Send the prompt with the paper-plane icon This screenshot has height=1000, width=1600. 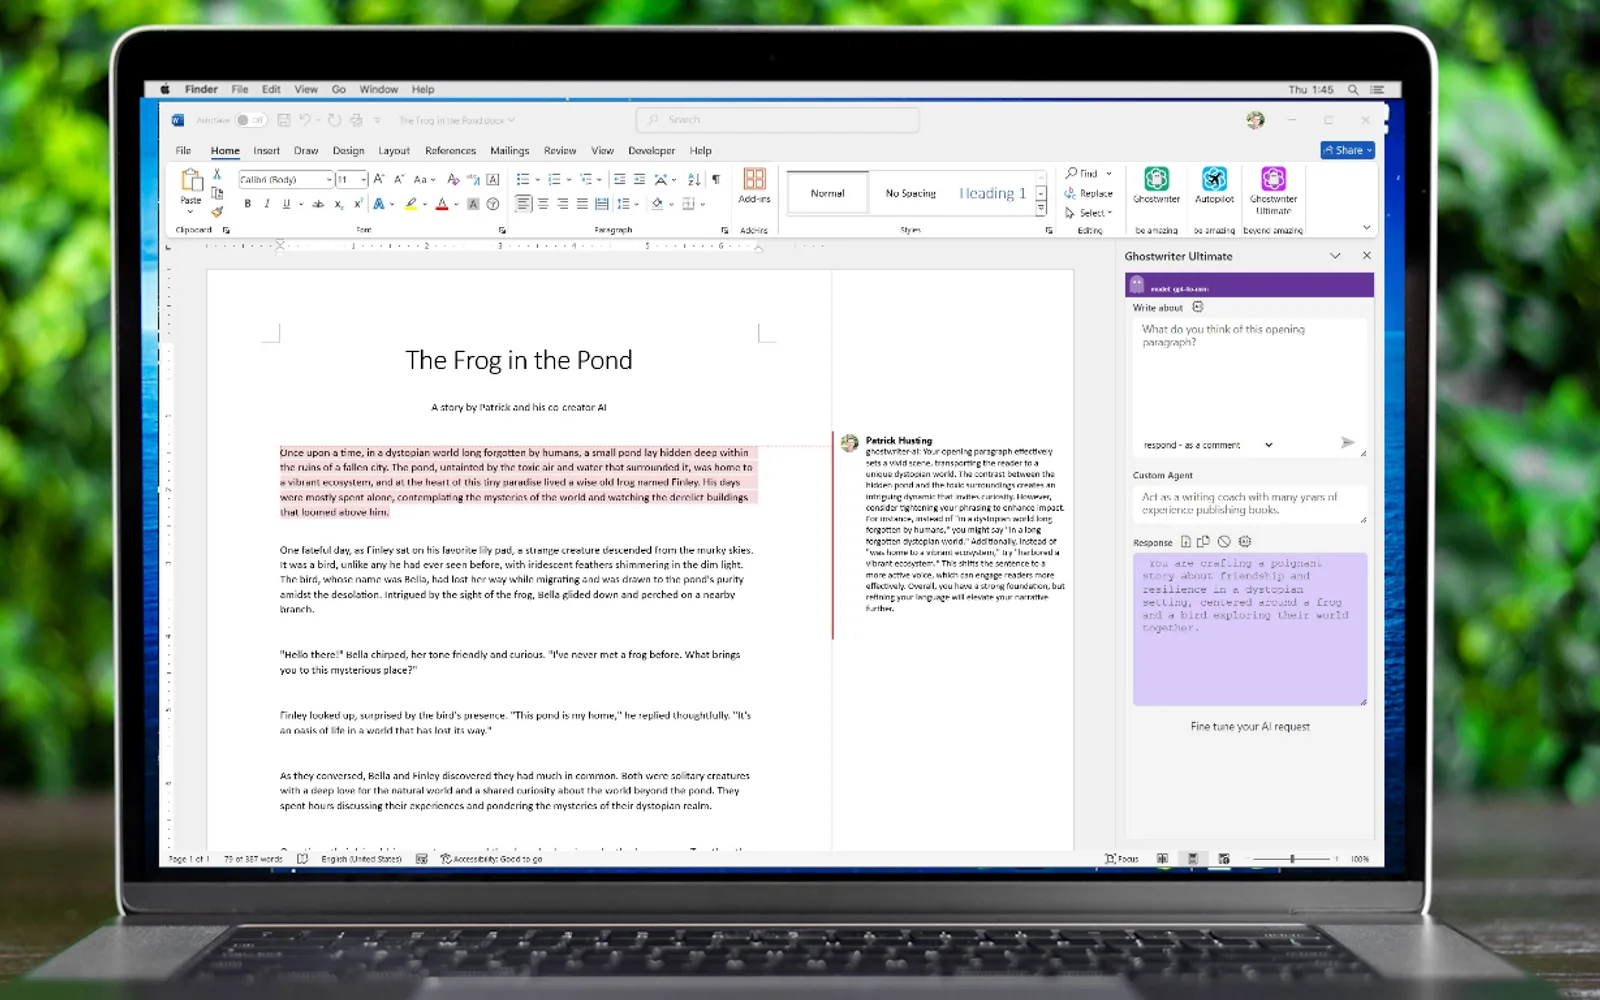point(1347,442)
